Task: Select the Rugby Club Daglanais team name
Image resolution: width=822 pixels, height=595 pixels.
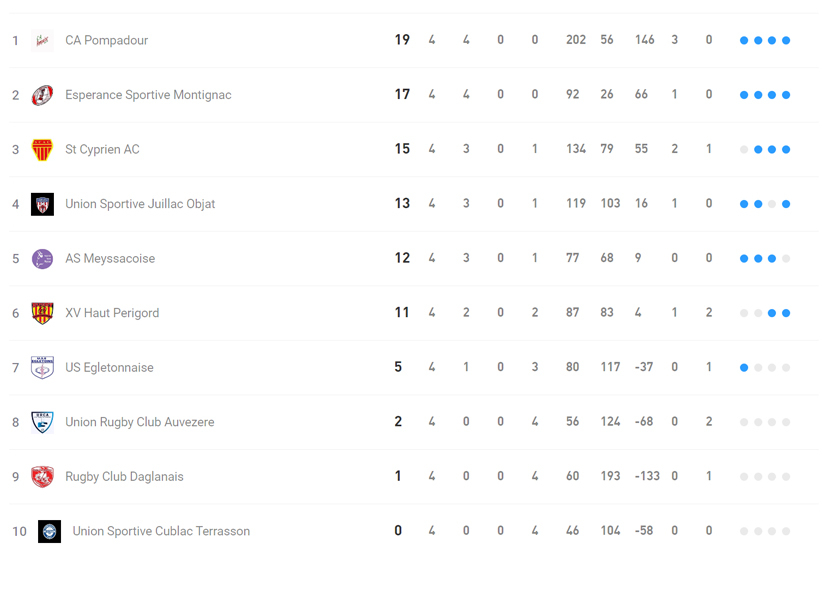Action: pos(124,477)
